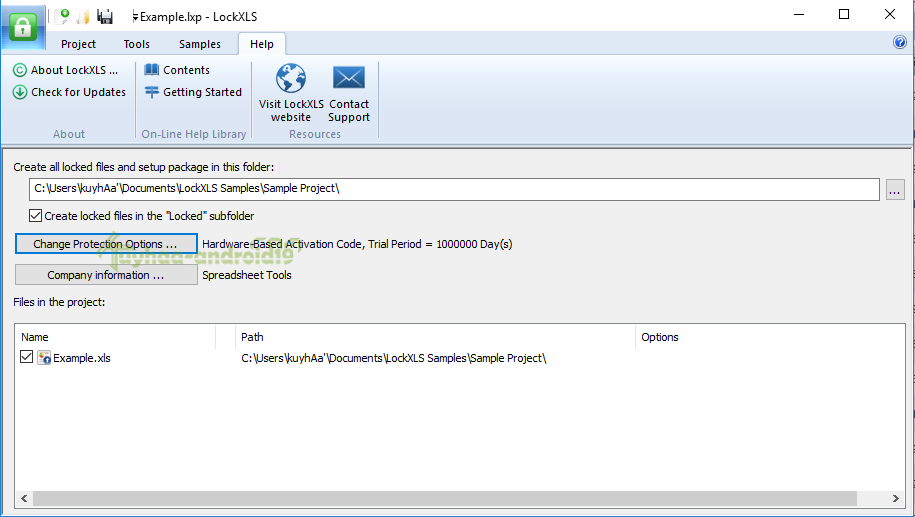Check for Updates
Image resolution: width=915 pixels, height=517 pixels.
pyautogui.click(x=69, y=92)
